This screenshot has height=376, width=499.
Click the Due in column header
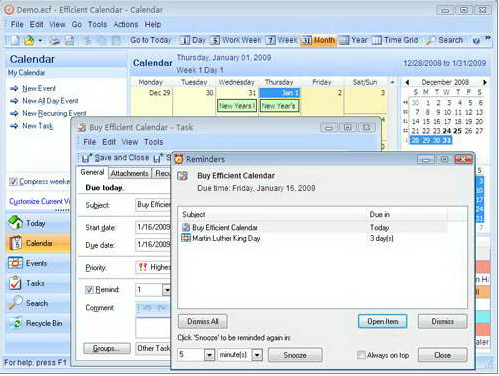[407, 215]
